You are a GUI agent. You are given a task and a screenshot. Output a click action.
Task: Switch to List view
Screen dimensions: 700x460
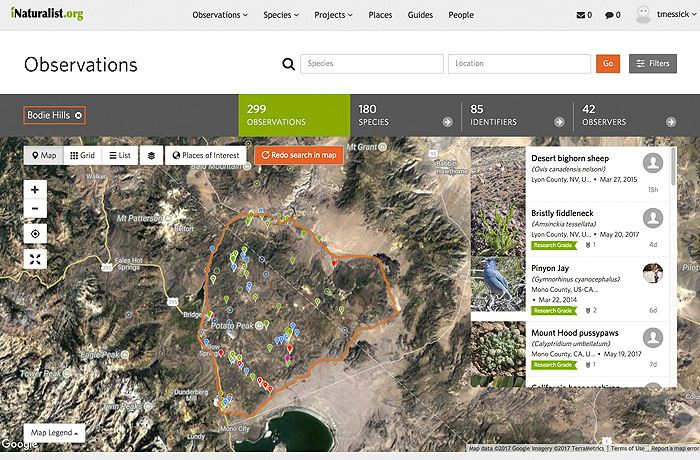point(119,155)
